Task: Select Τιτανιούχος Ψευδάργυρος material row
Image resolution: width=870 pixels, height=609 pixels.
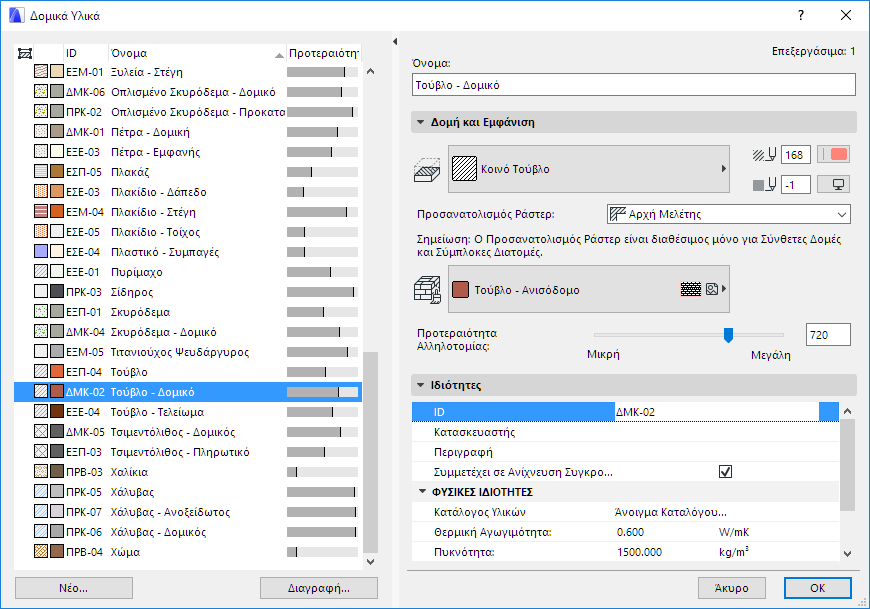Action: (188, 352)
